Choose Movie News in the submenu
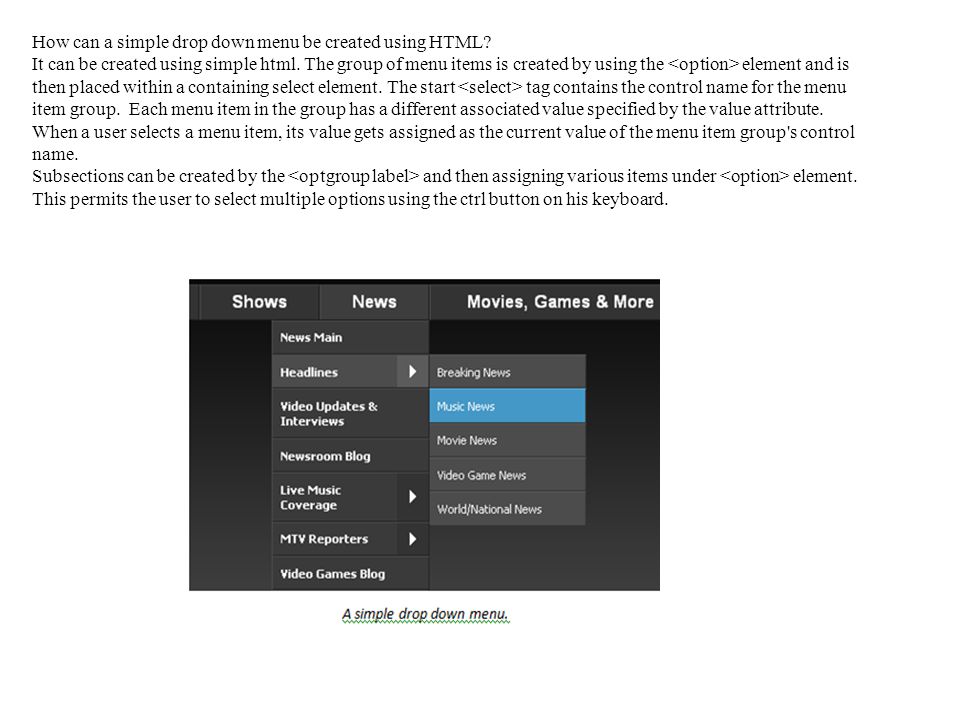960x720 pixels. point(508,440)
